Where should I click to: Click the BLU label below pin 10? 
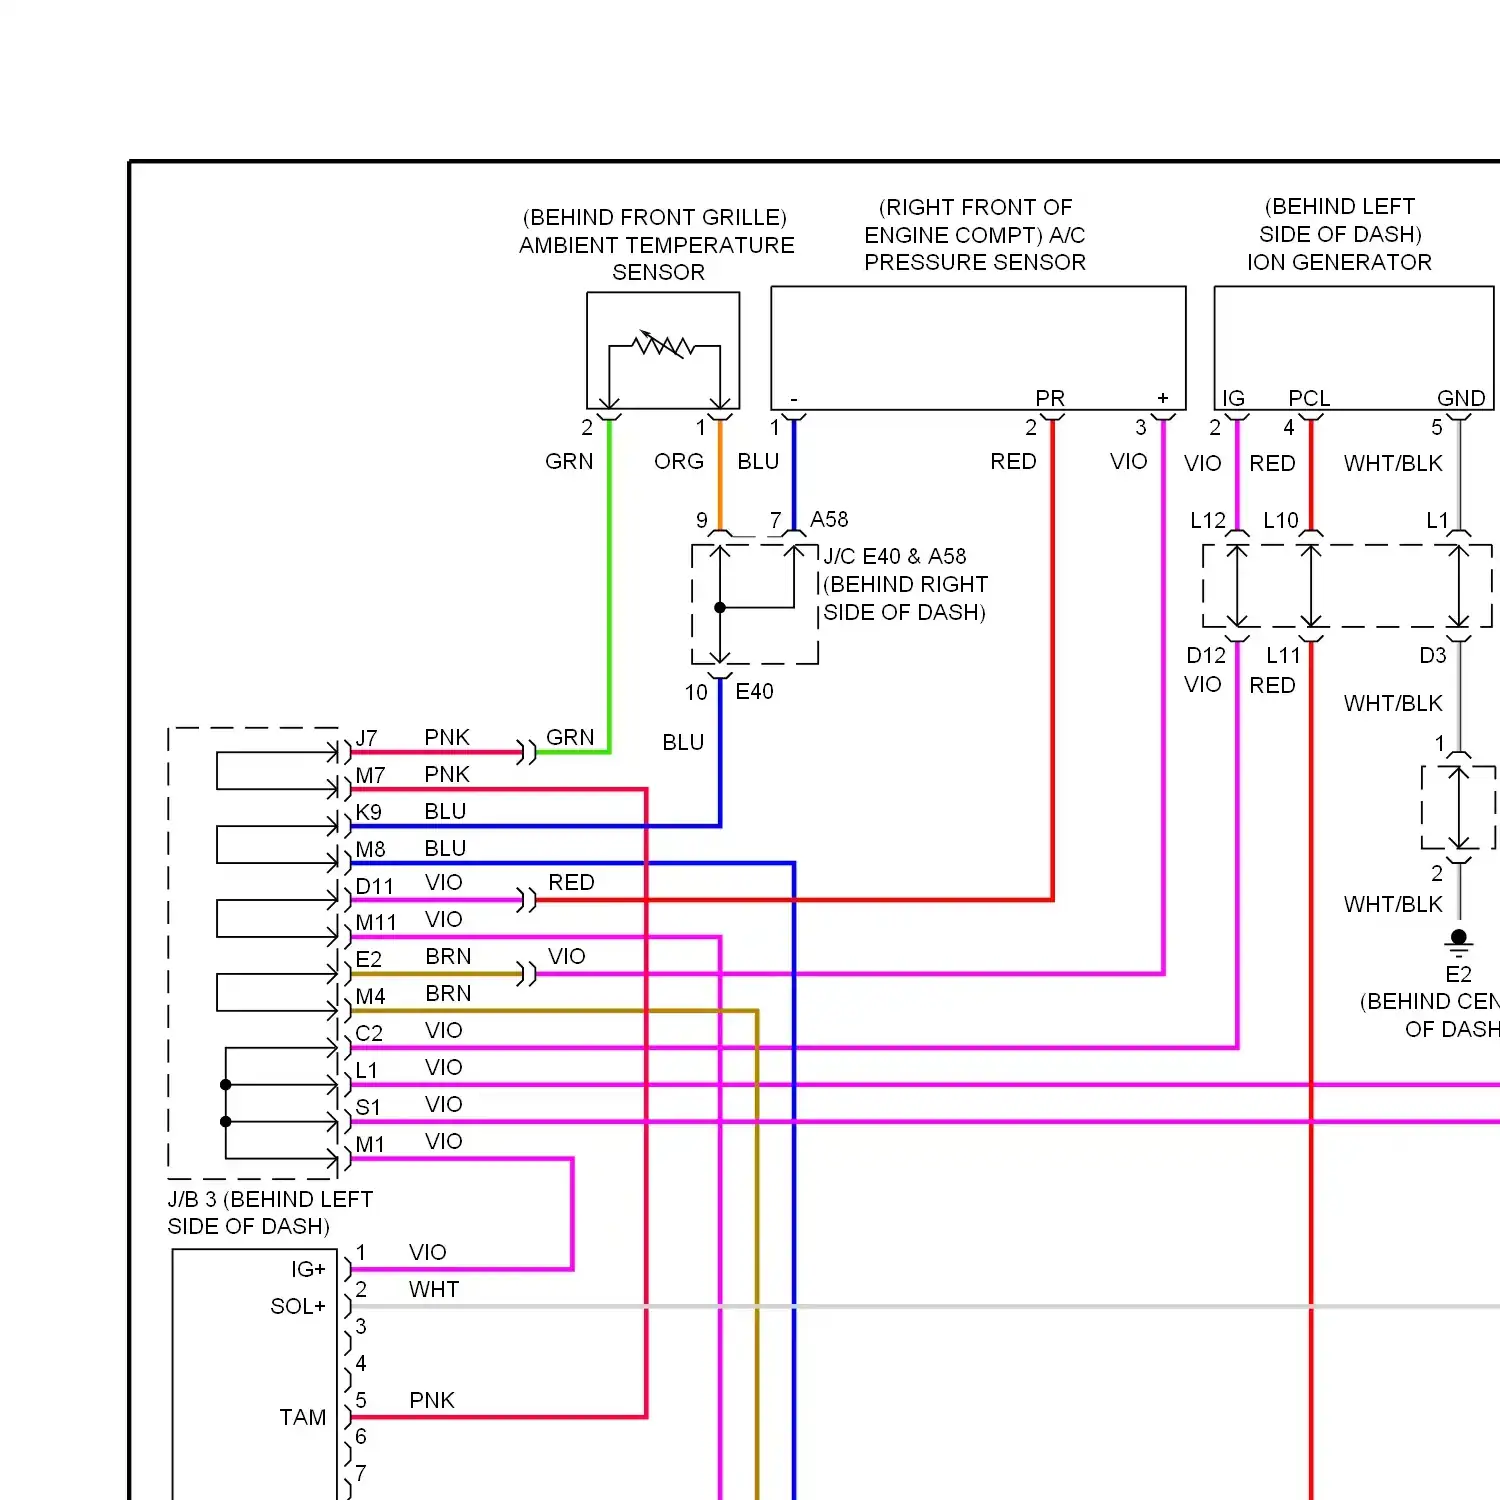pos(683,742)
